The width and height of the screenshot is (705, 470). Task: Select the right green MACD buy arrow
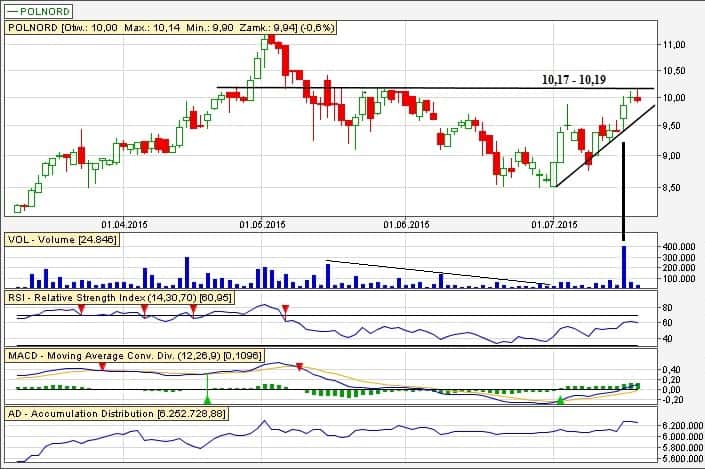tap(560, 400)
